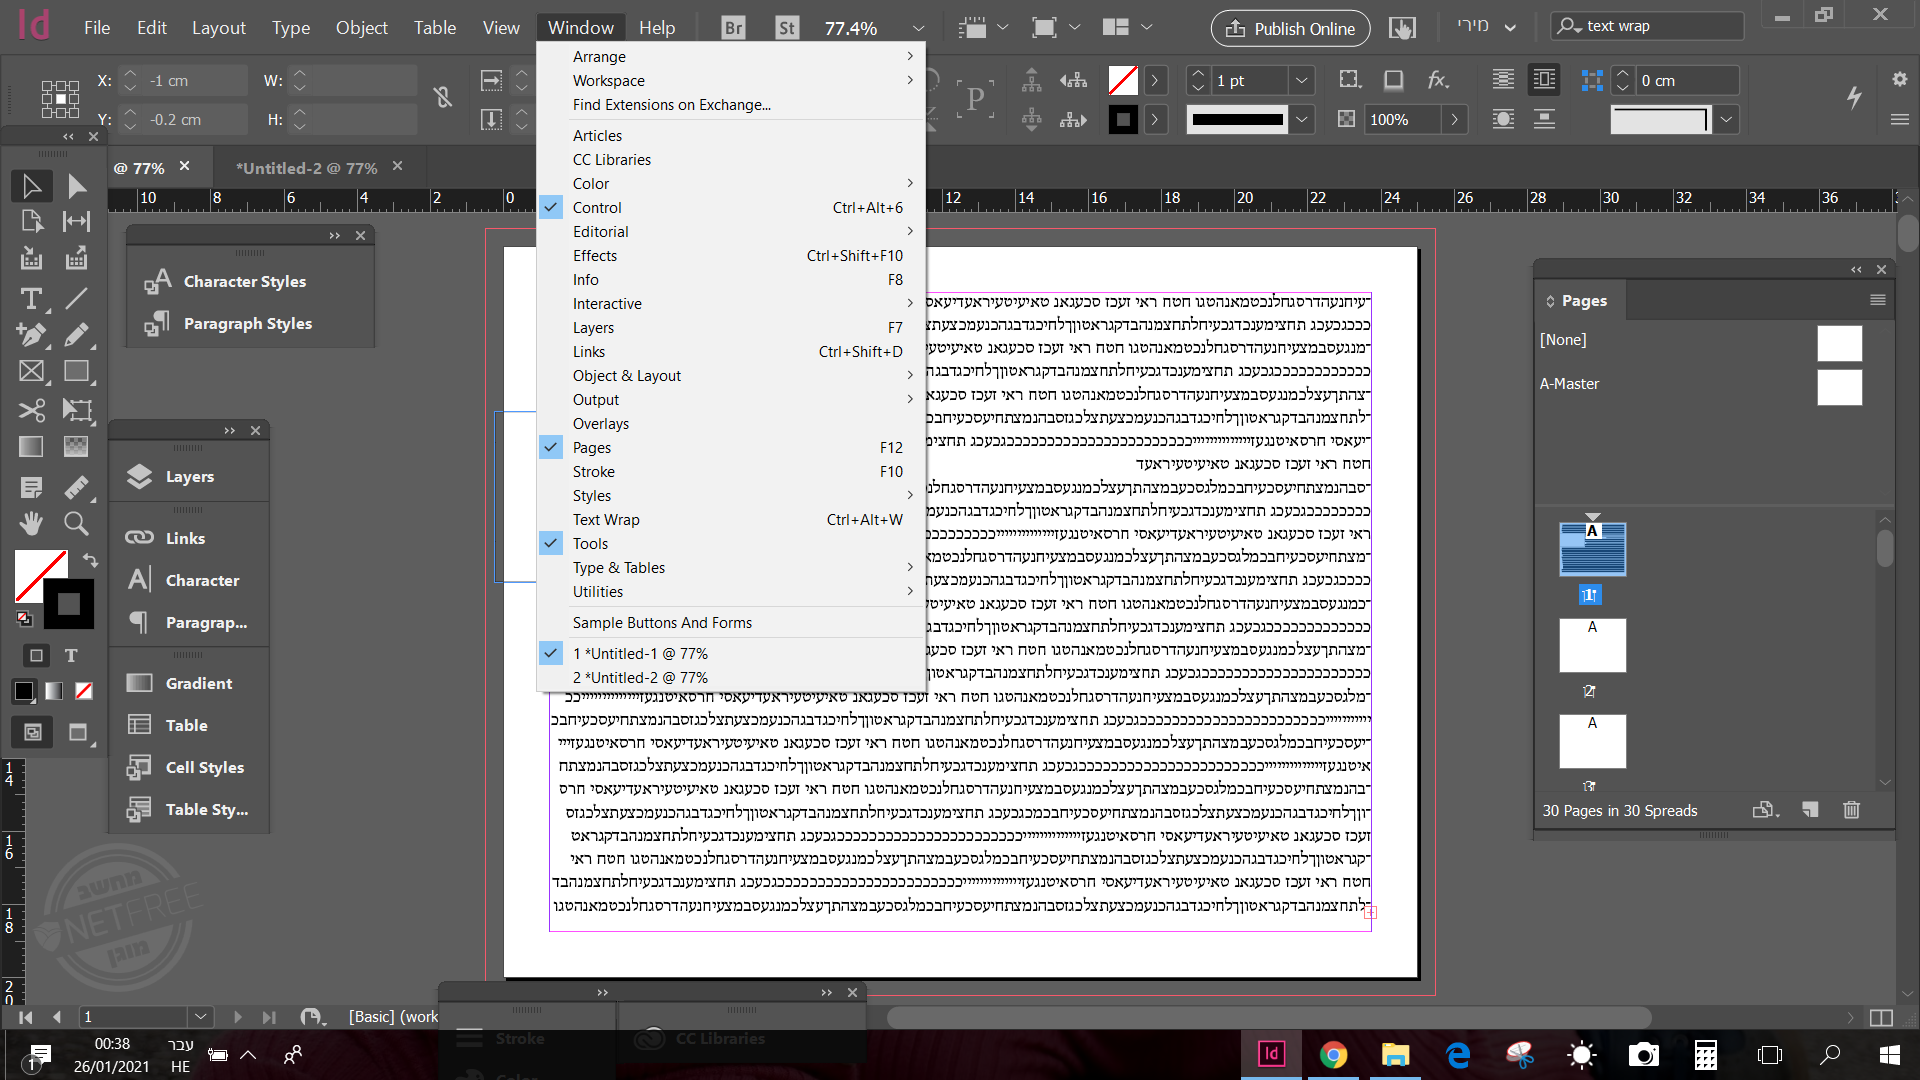Open stroke weight dropdown next to 1 pt

coord(1301,81)
